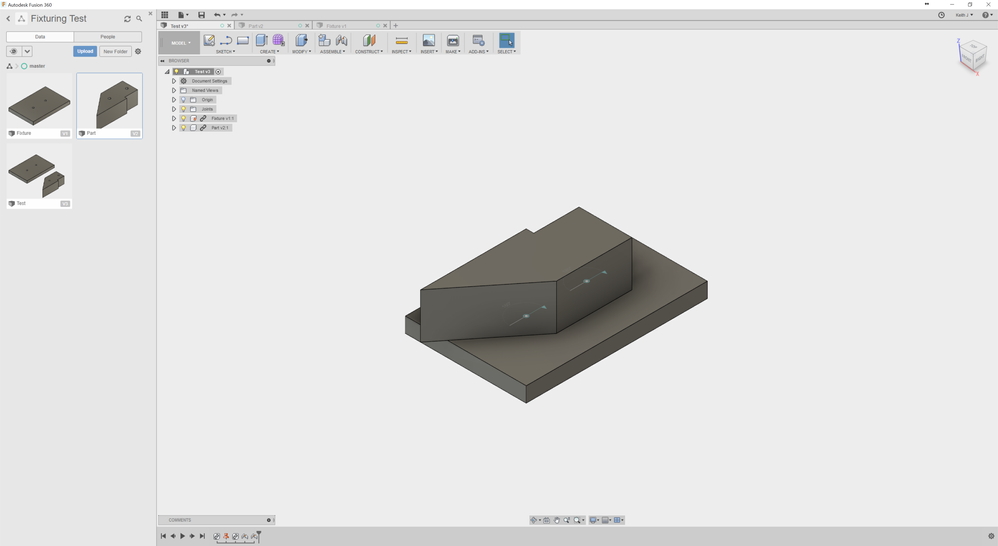Click the data panel search icon
Screen dimensions: 998x546
pos(139,19)
